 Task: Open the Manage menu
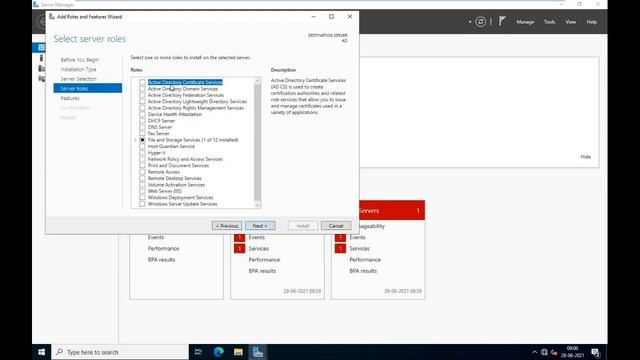point(525,22)
